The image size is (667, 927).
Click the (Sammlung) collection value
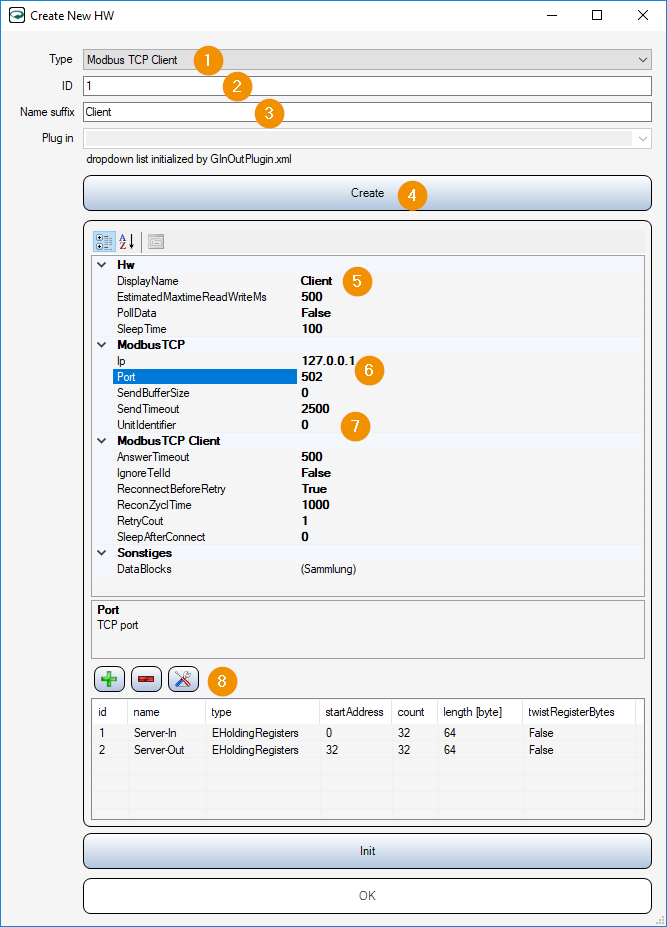[x=328, y=569]
